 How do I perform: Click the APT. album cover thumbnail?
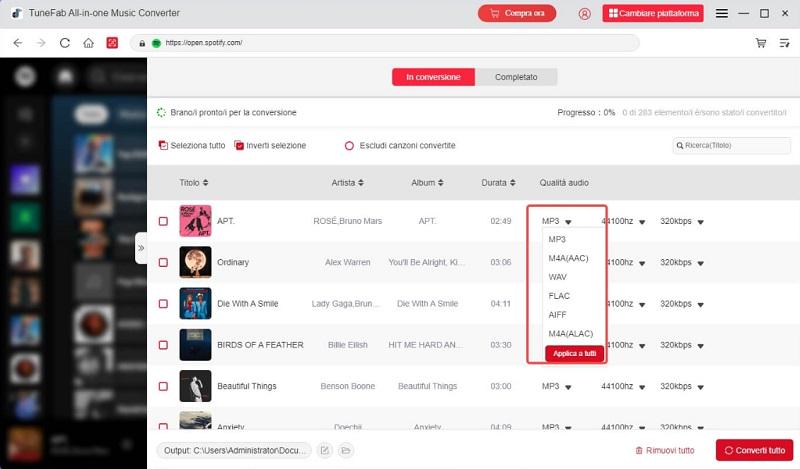[x=195, y=221]
